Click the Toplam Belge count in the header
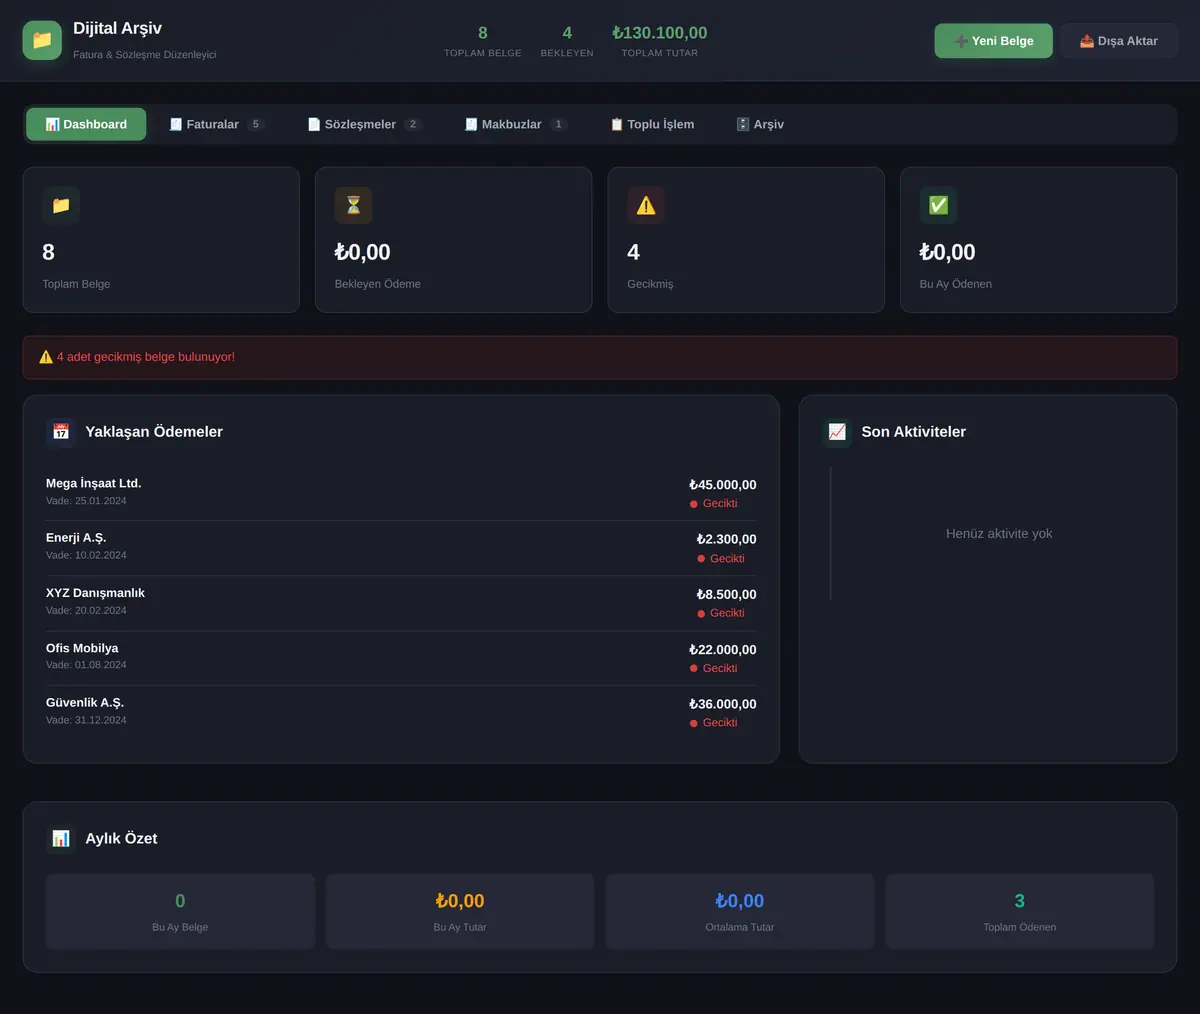Screen dimensions: 1200x1014 [483, 33]
